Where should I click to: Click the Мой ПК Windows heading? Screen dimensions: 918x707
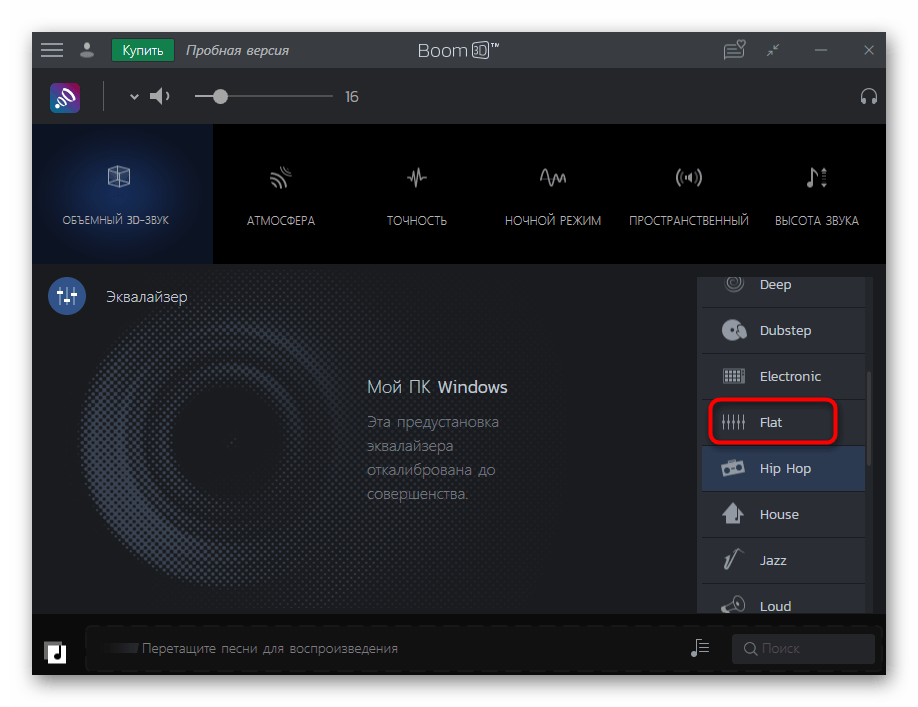pyautogui.click(x=437, y=387)
